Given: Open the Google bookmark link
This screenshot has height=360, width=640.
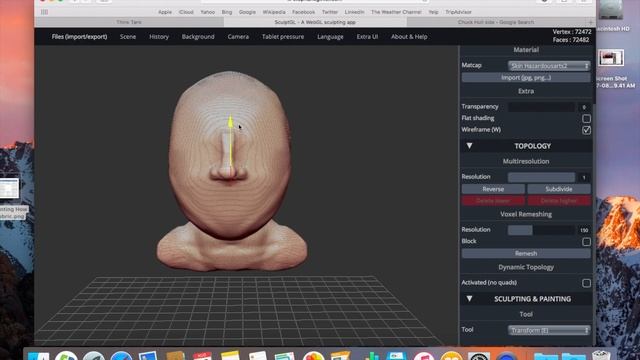Looking at the screenshot, I should (x=247, y=12).
